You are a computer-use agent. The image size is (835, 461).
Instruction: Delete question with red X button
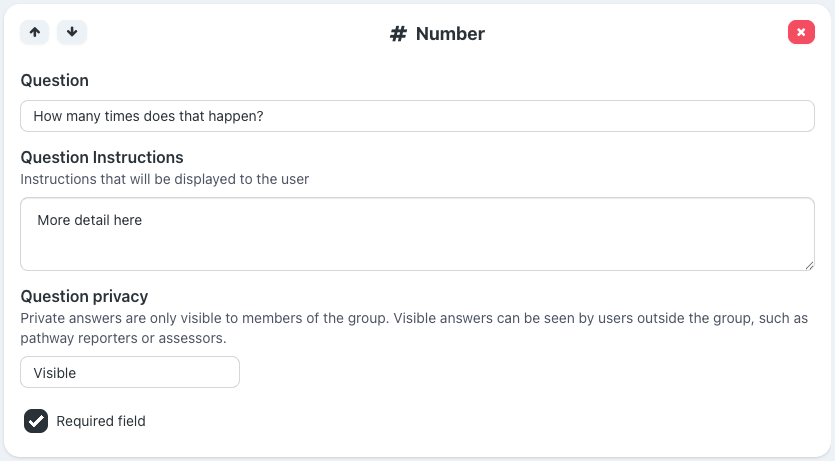(x=801, y=32)
